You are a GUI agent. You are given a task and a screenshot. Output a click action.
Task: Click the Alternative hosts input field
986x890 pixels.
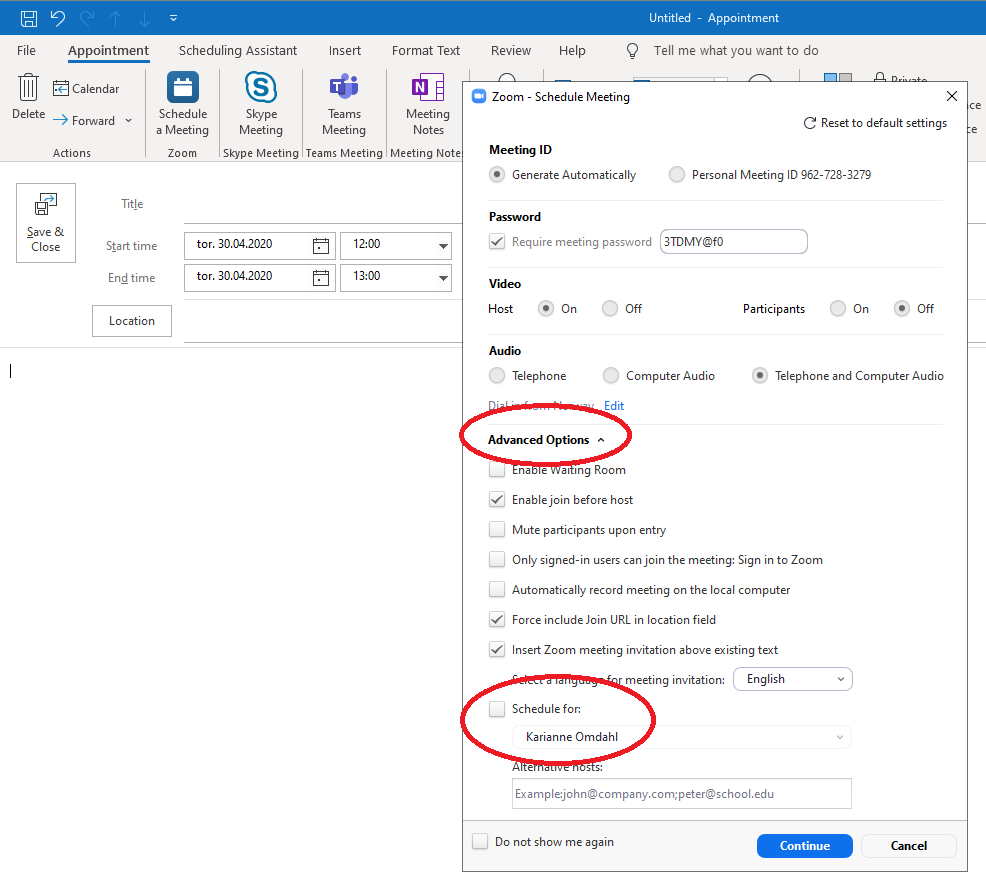tap(681, 794)
